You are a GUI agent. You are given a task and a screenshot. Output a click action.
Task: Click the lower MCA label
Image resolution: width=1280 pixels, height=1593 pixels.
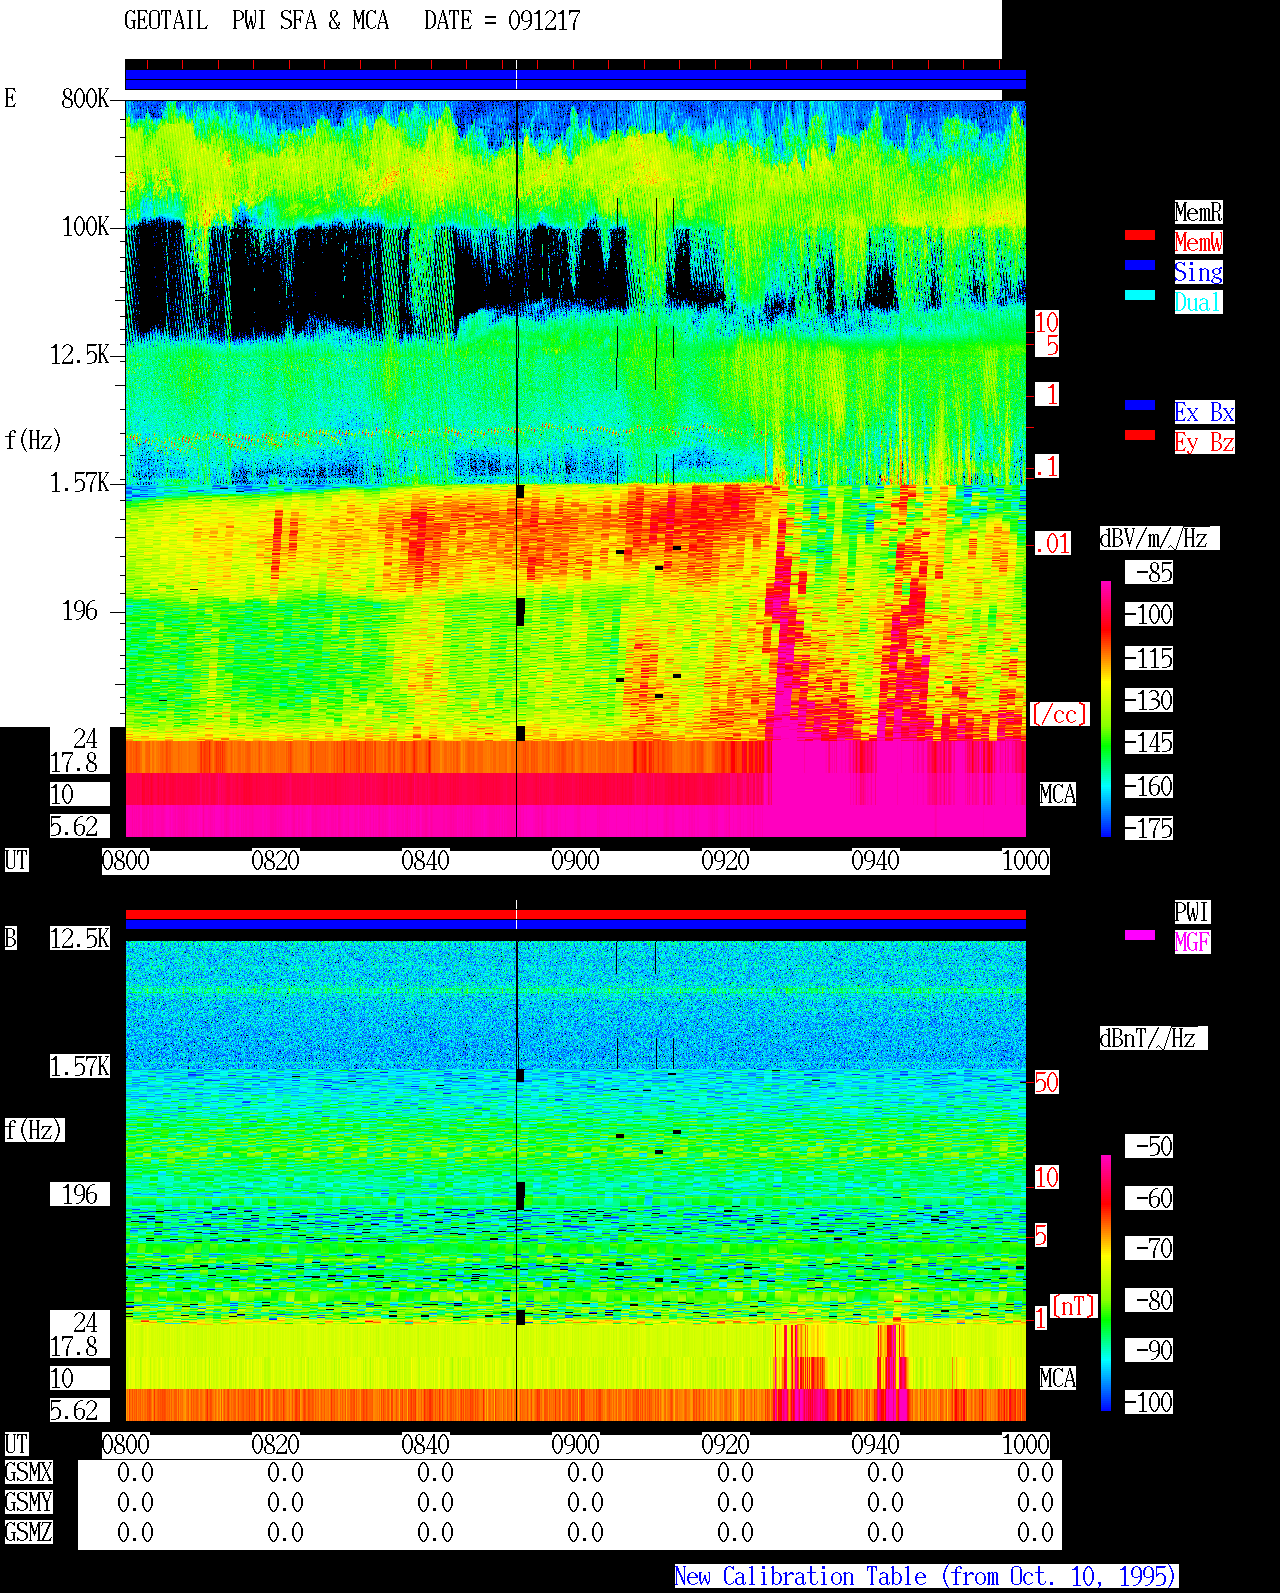(1058, 1379)
